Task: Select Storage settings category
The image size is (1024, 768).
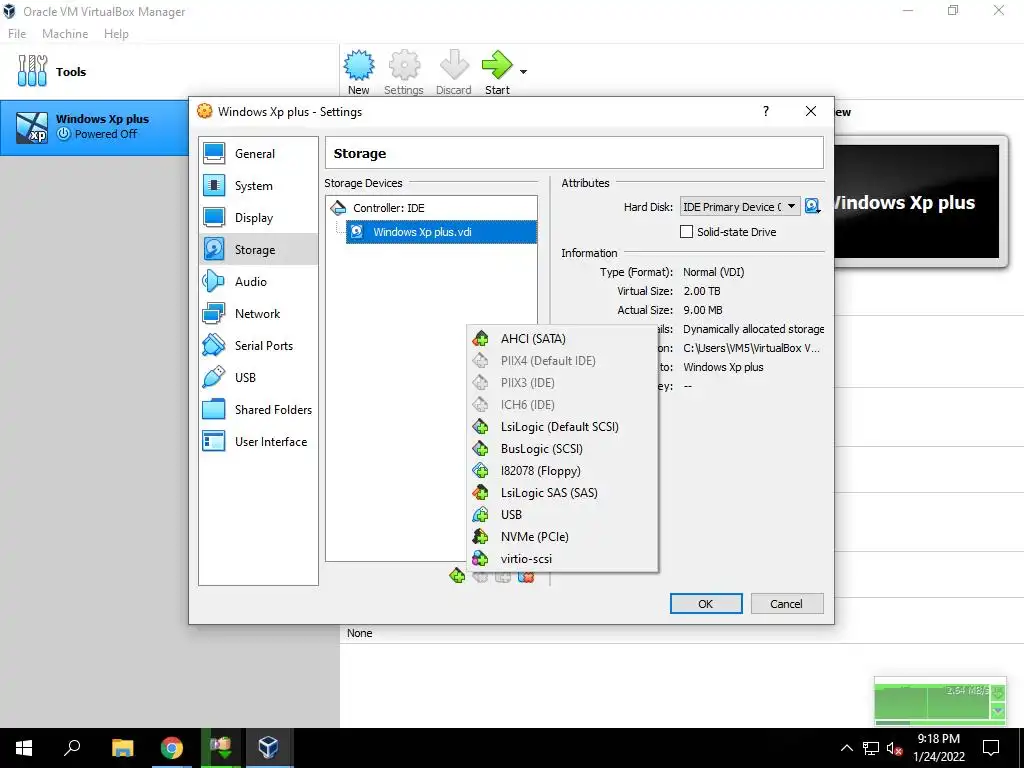Action: pos(259,249)
